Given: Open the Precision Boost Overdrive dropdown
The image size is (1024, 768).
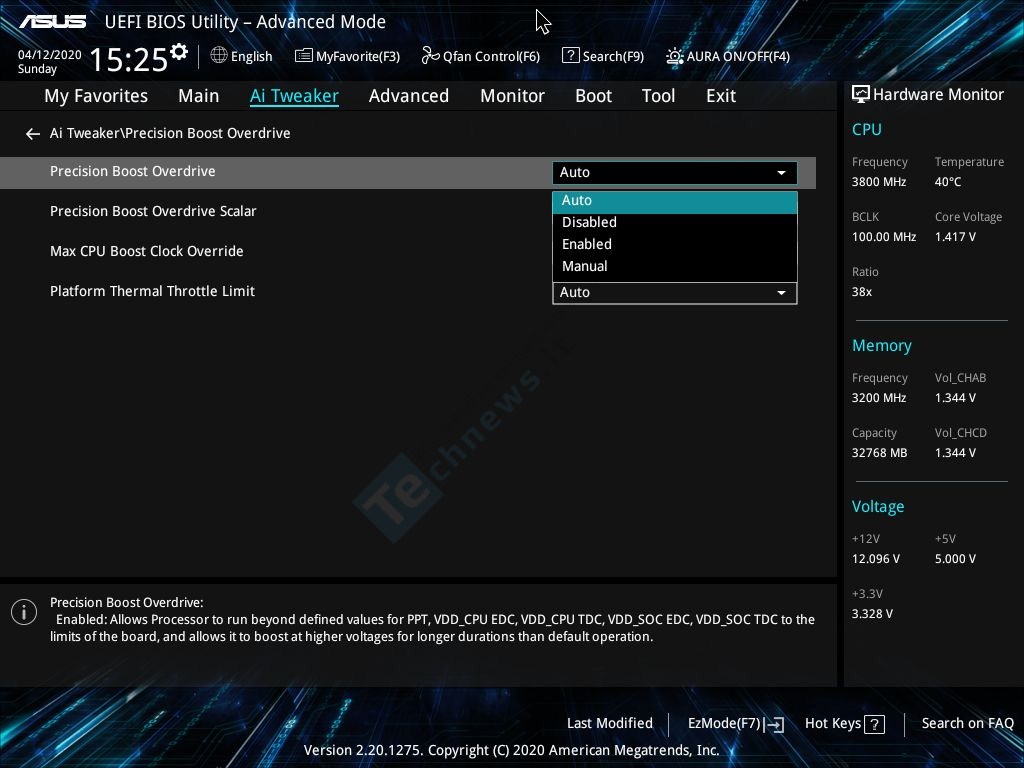Looking at the screenshot, I should point(675,172).
